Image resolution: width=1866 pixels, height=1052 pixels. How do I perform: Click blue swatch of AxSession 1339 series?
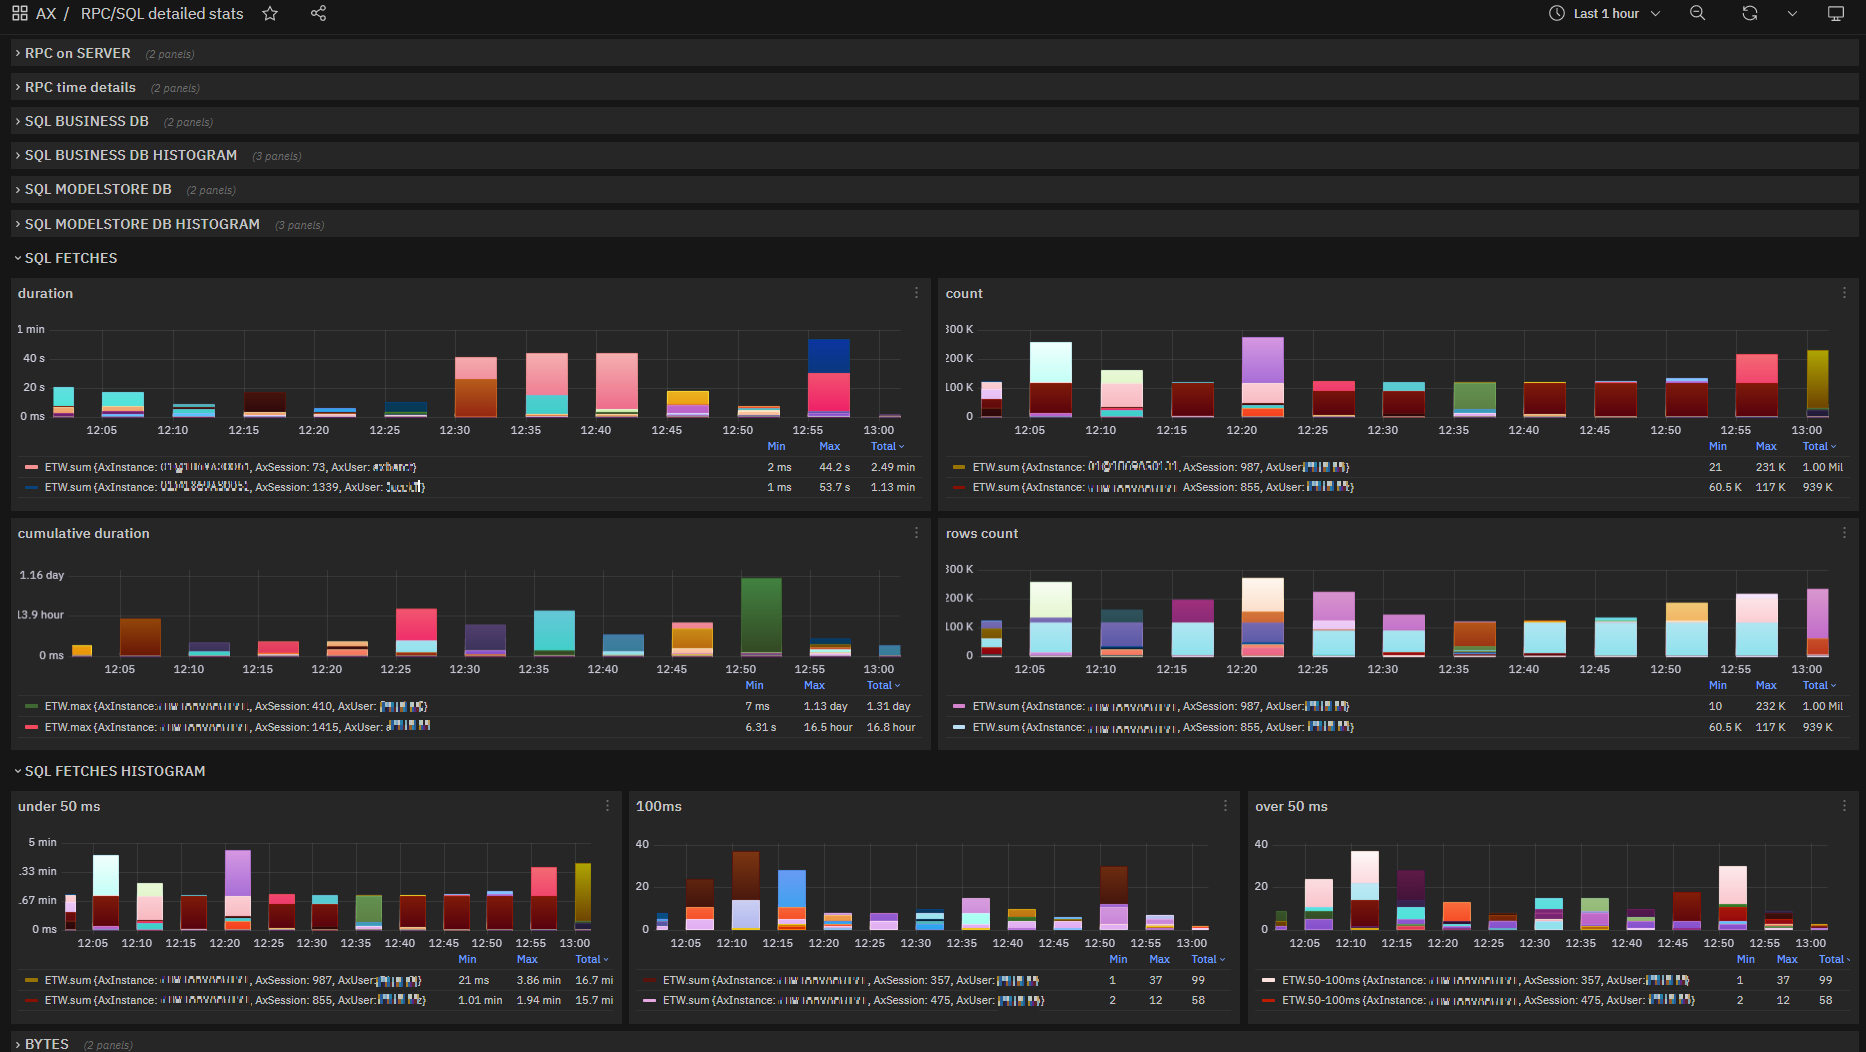point(31,487)
